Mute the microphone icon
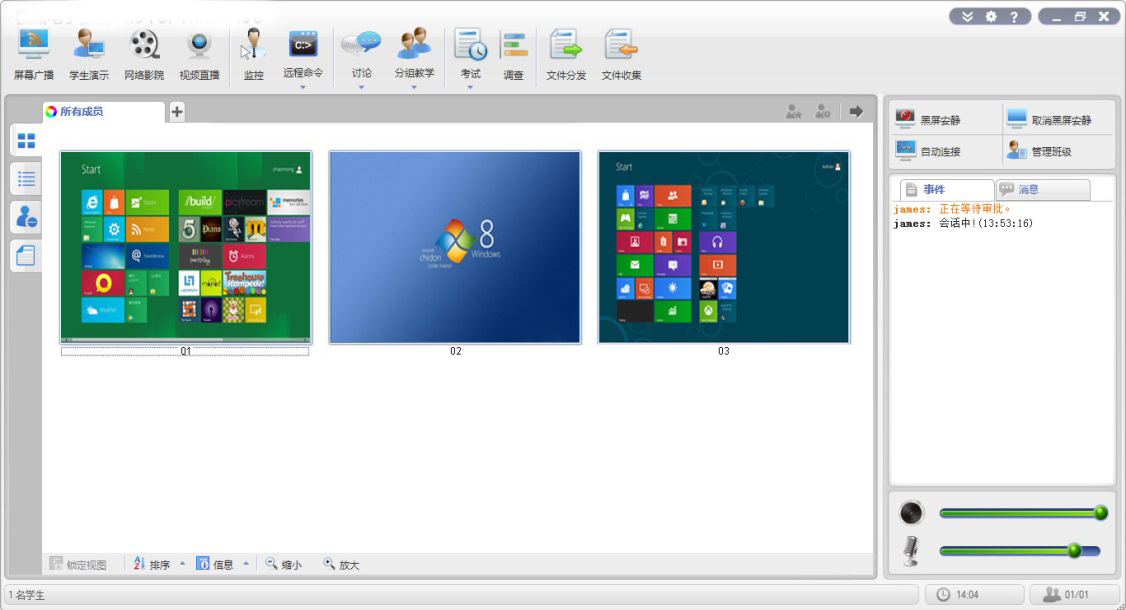 pos(911,551)
